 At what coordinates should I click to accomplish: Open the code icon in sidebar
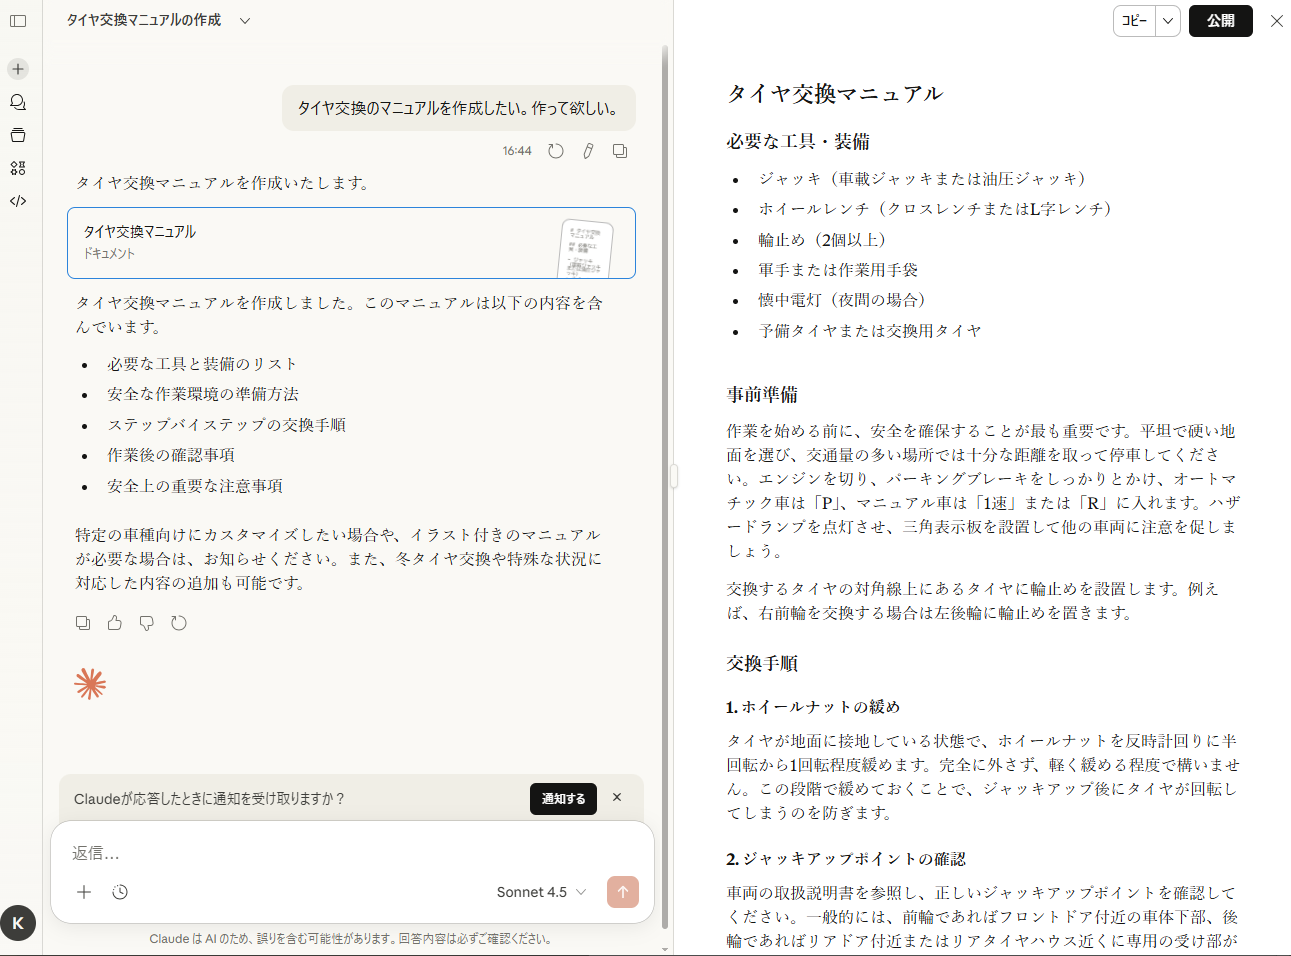[x=18, y=201]
